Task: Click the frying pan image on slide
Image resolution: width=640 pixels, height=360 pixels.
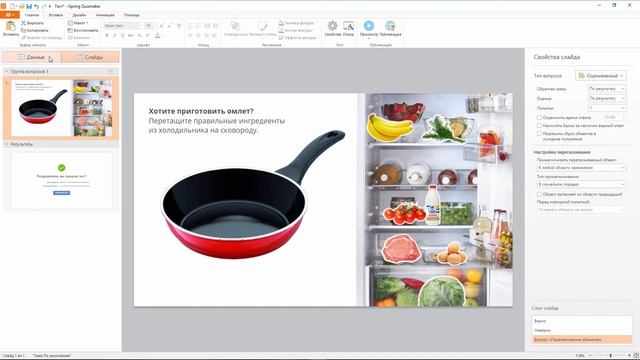Action: coord(253,194)
